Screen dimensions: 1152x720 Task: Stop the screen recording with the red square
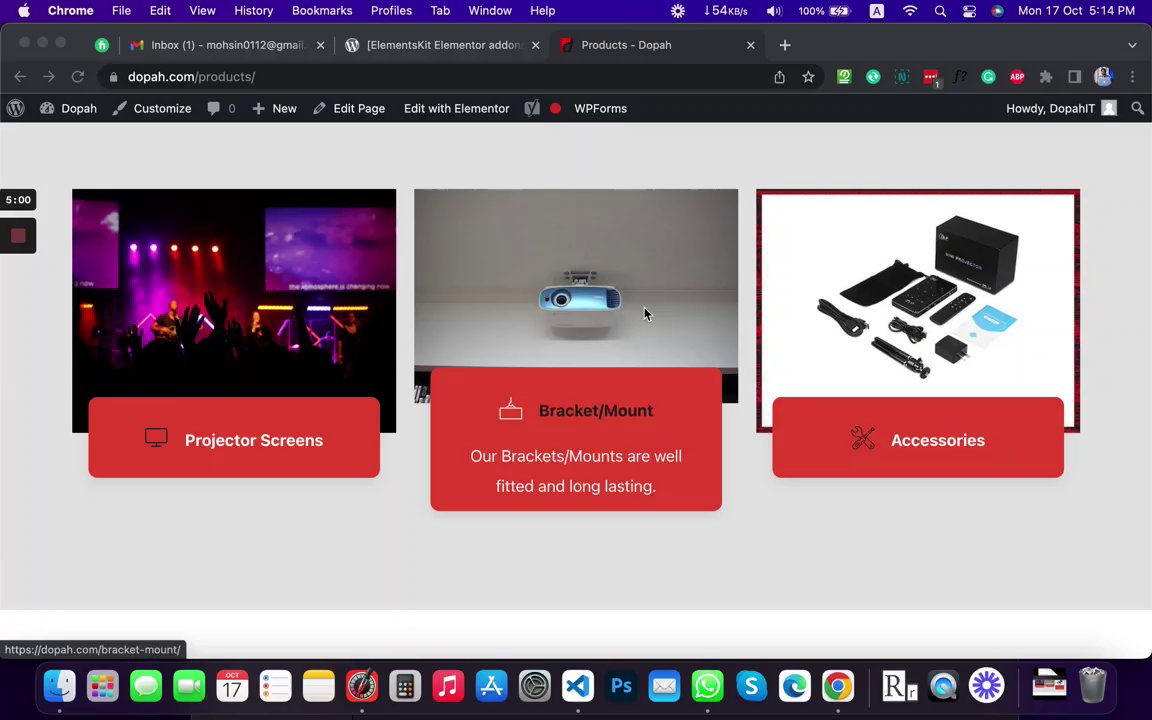[18, 235]
